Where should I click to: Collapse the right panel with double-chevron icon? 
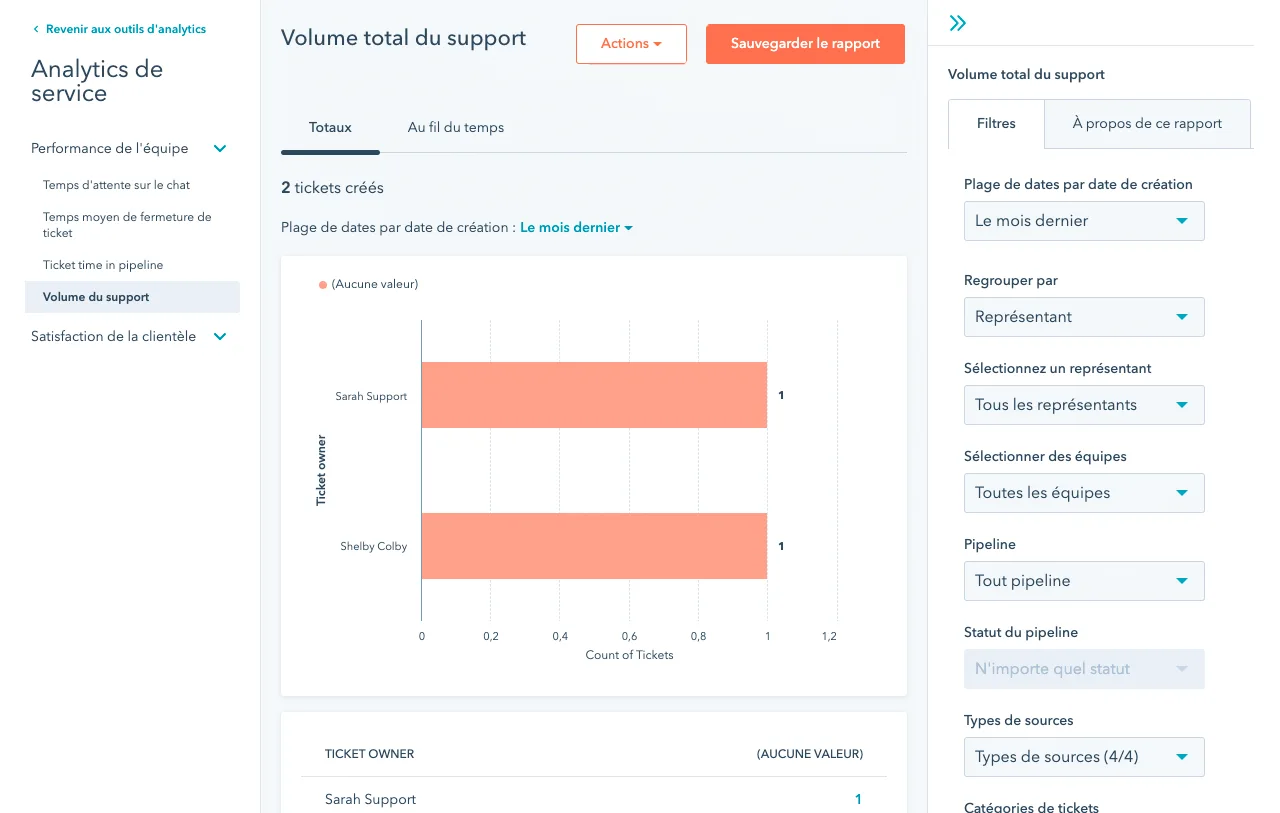click(957, 23)
